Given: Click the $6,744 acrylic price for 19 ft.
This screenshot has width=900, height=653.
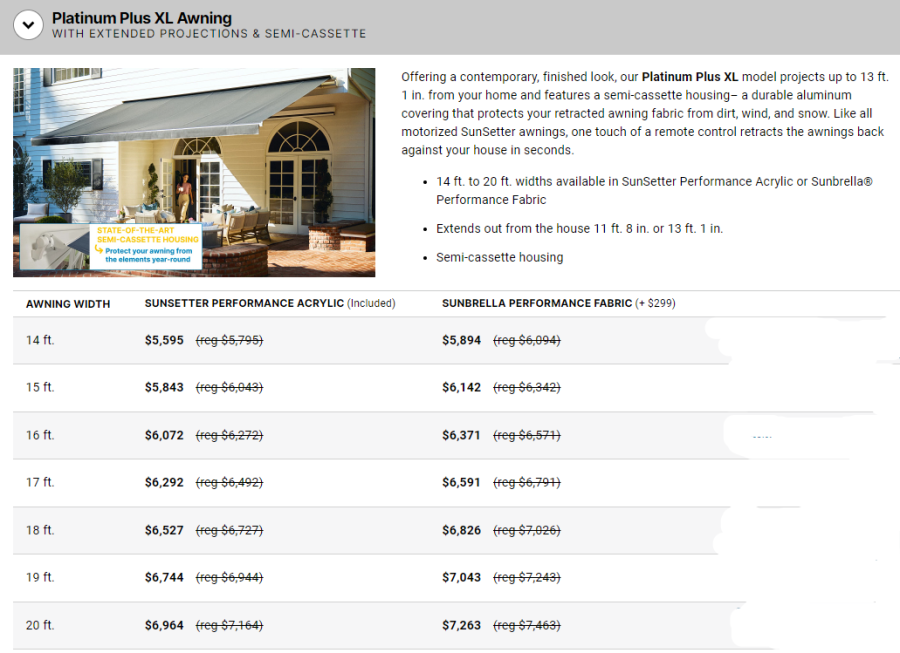Looking at the screenshot, I should [164, 577].
